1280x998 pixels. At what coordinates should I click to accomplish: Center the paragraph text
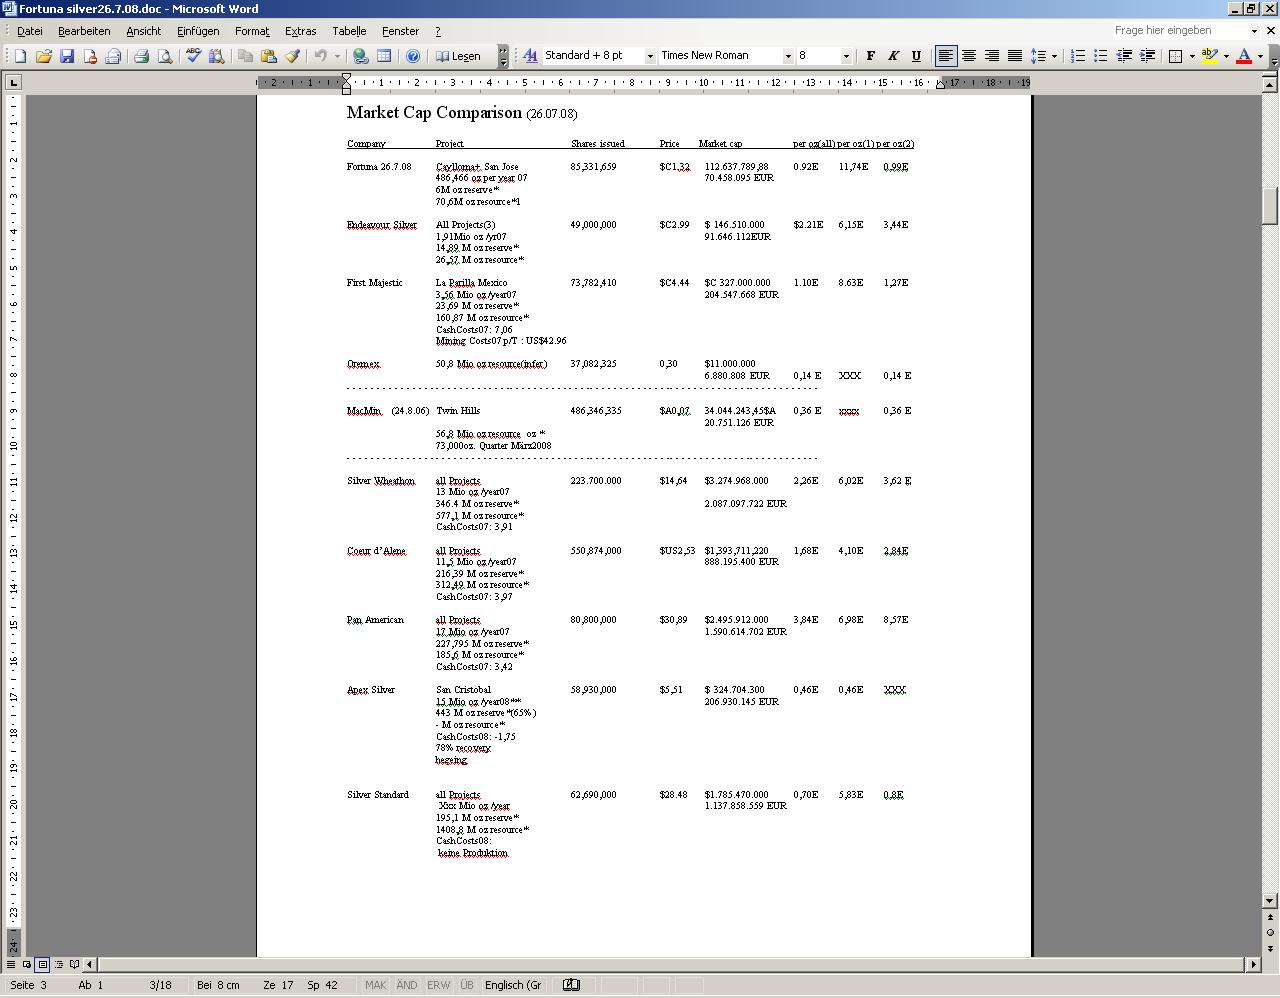tap(968, 56)
